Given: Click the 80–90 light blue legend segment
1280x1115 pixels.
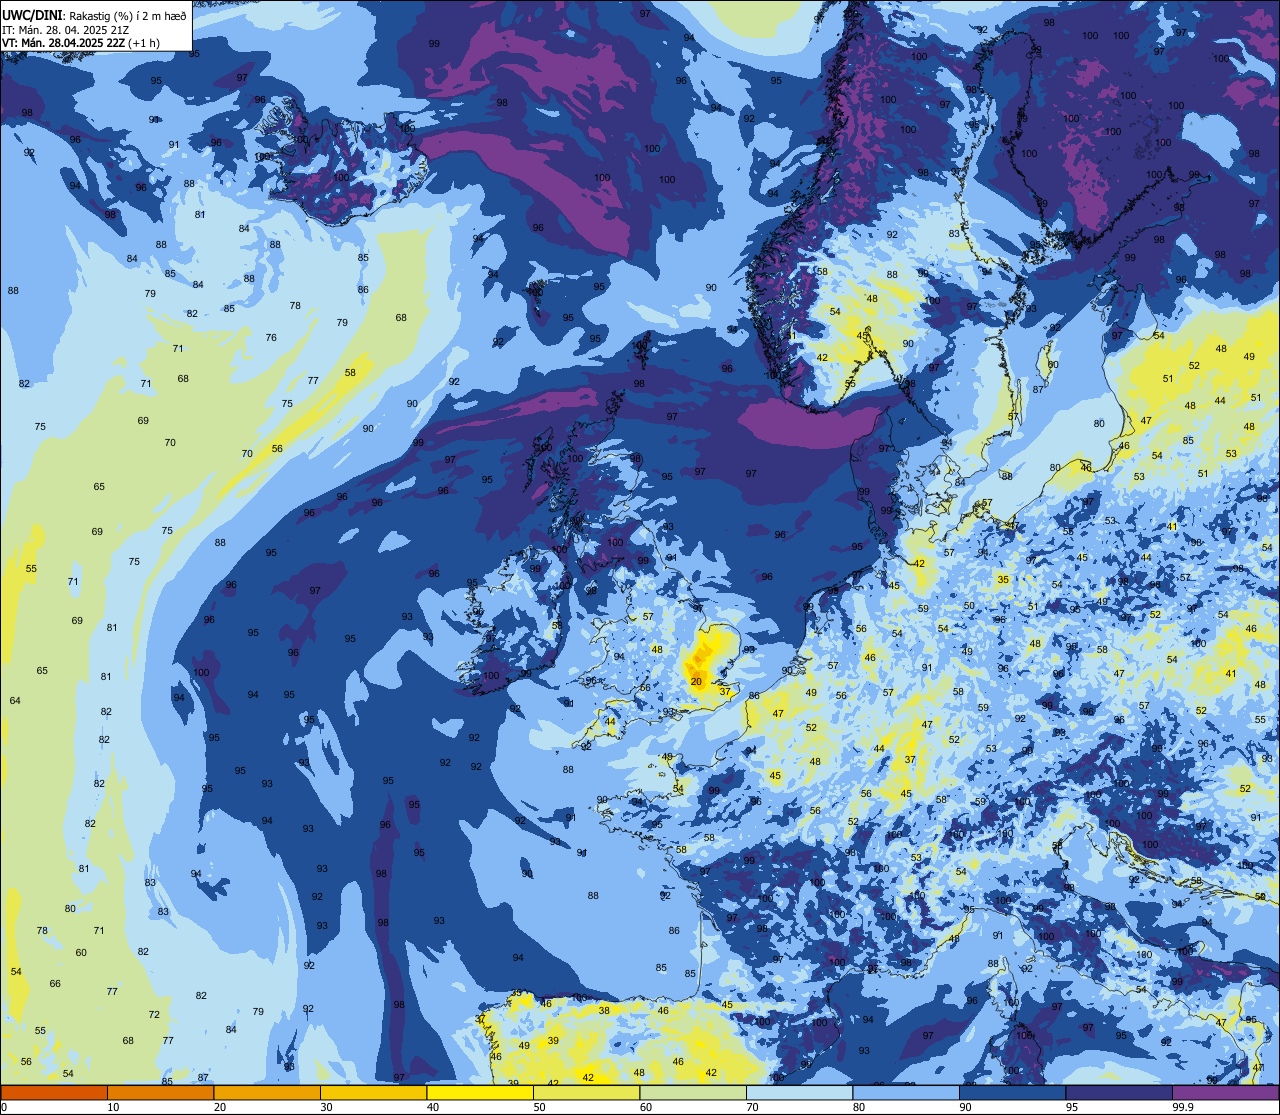Looking at the screenshot, I should [906, 1093].
